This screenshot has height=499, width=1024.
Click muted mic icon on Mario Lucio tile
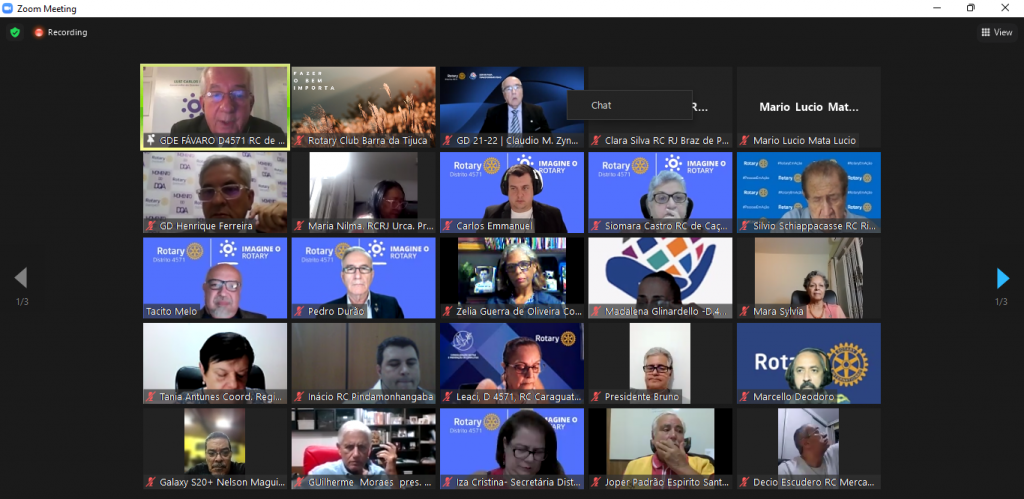click(744, 141)
